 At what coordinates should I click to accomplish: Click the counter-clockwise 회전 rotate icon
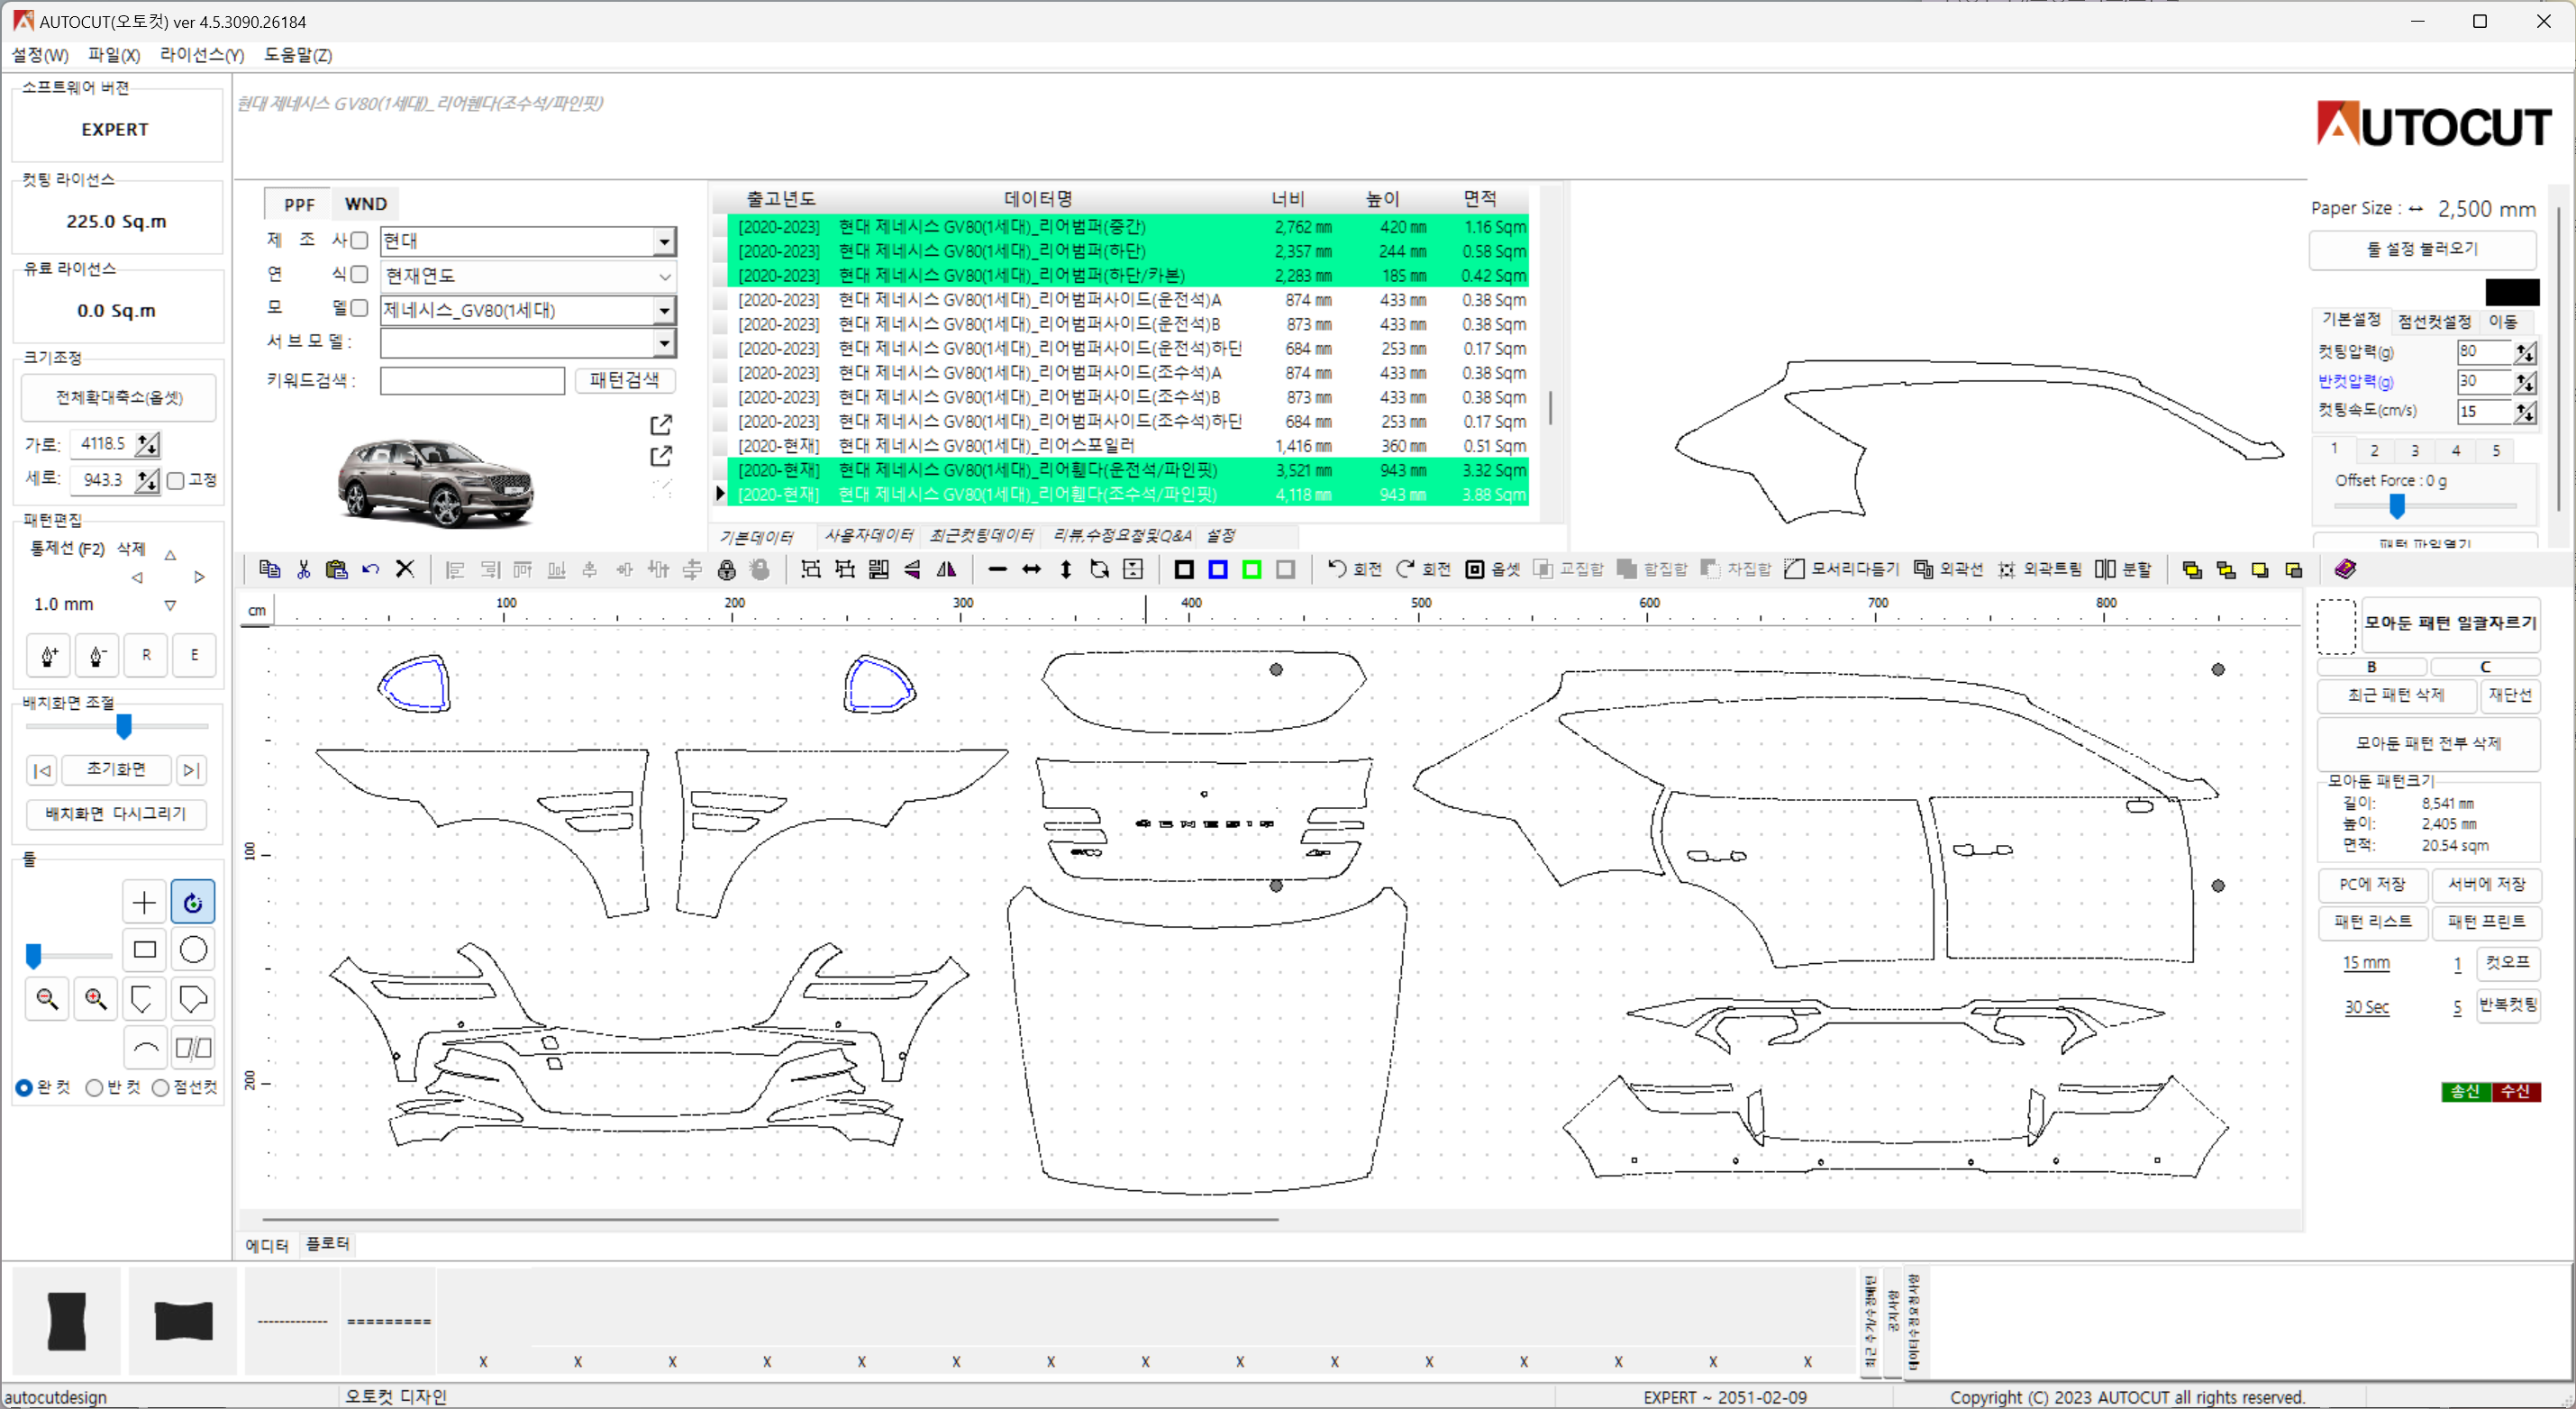[x=1354, y=569]
